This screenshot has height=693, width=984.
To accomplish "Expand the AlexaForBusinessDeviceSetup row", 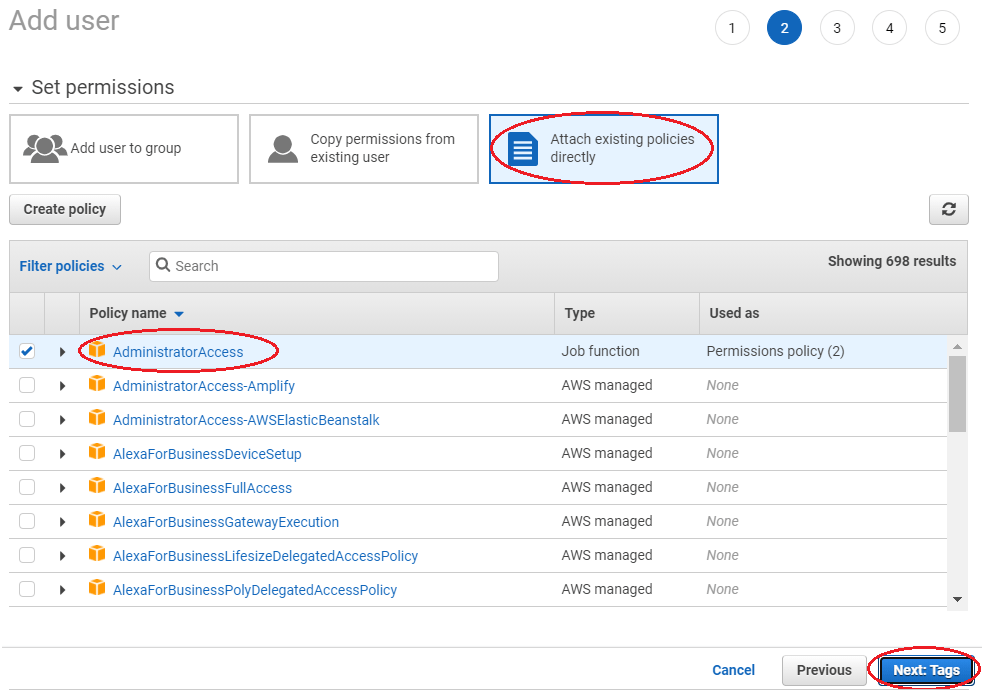I will [62, 454].
